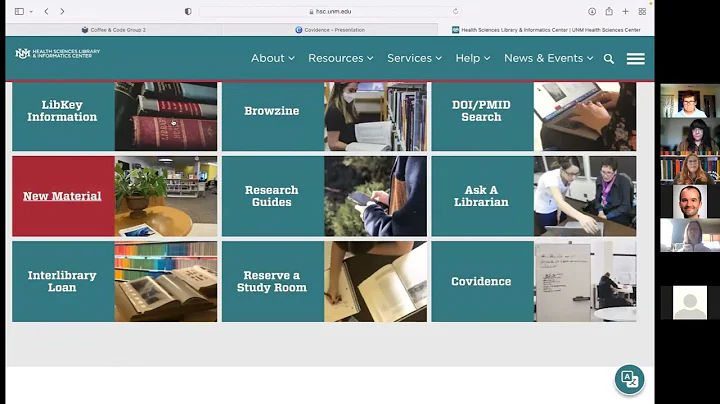Select the participant with blank avatar
The image size is (720, 404).
[690, 303]
